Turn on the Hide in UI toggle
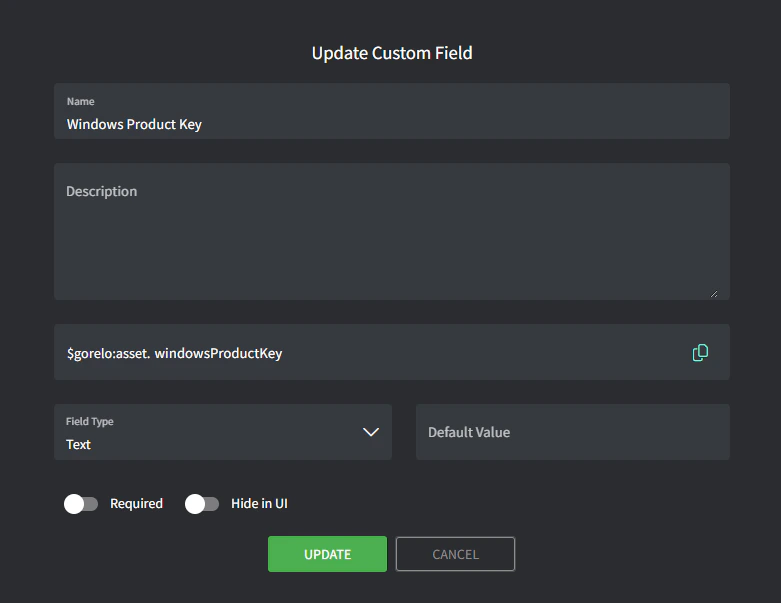 [202, 504]
